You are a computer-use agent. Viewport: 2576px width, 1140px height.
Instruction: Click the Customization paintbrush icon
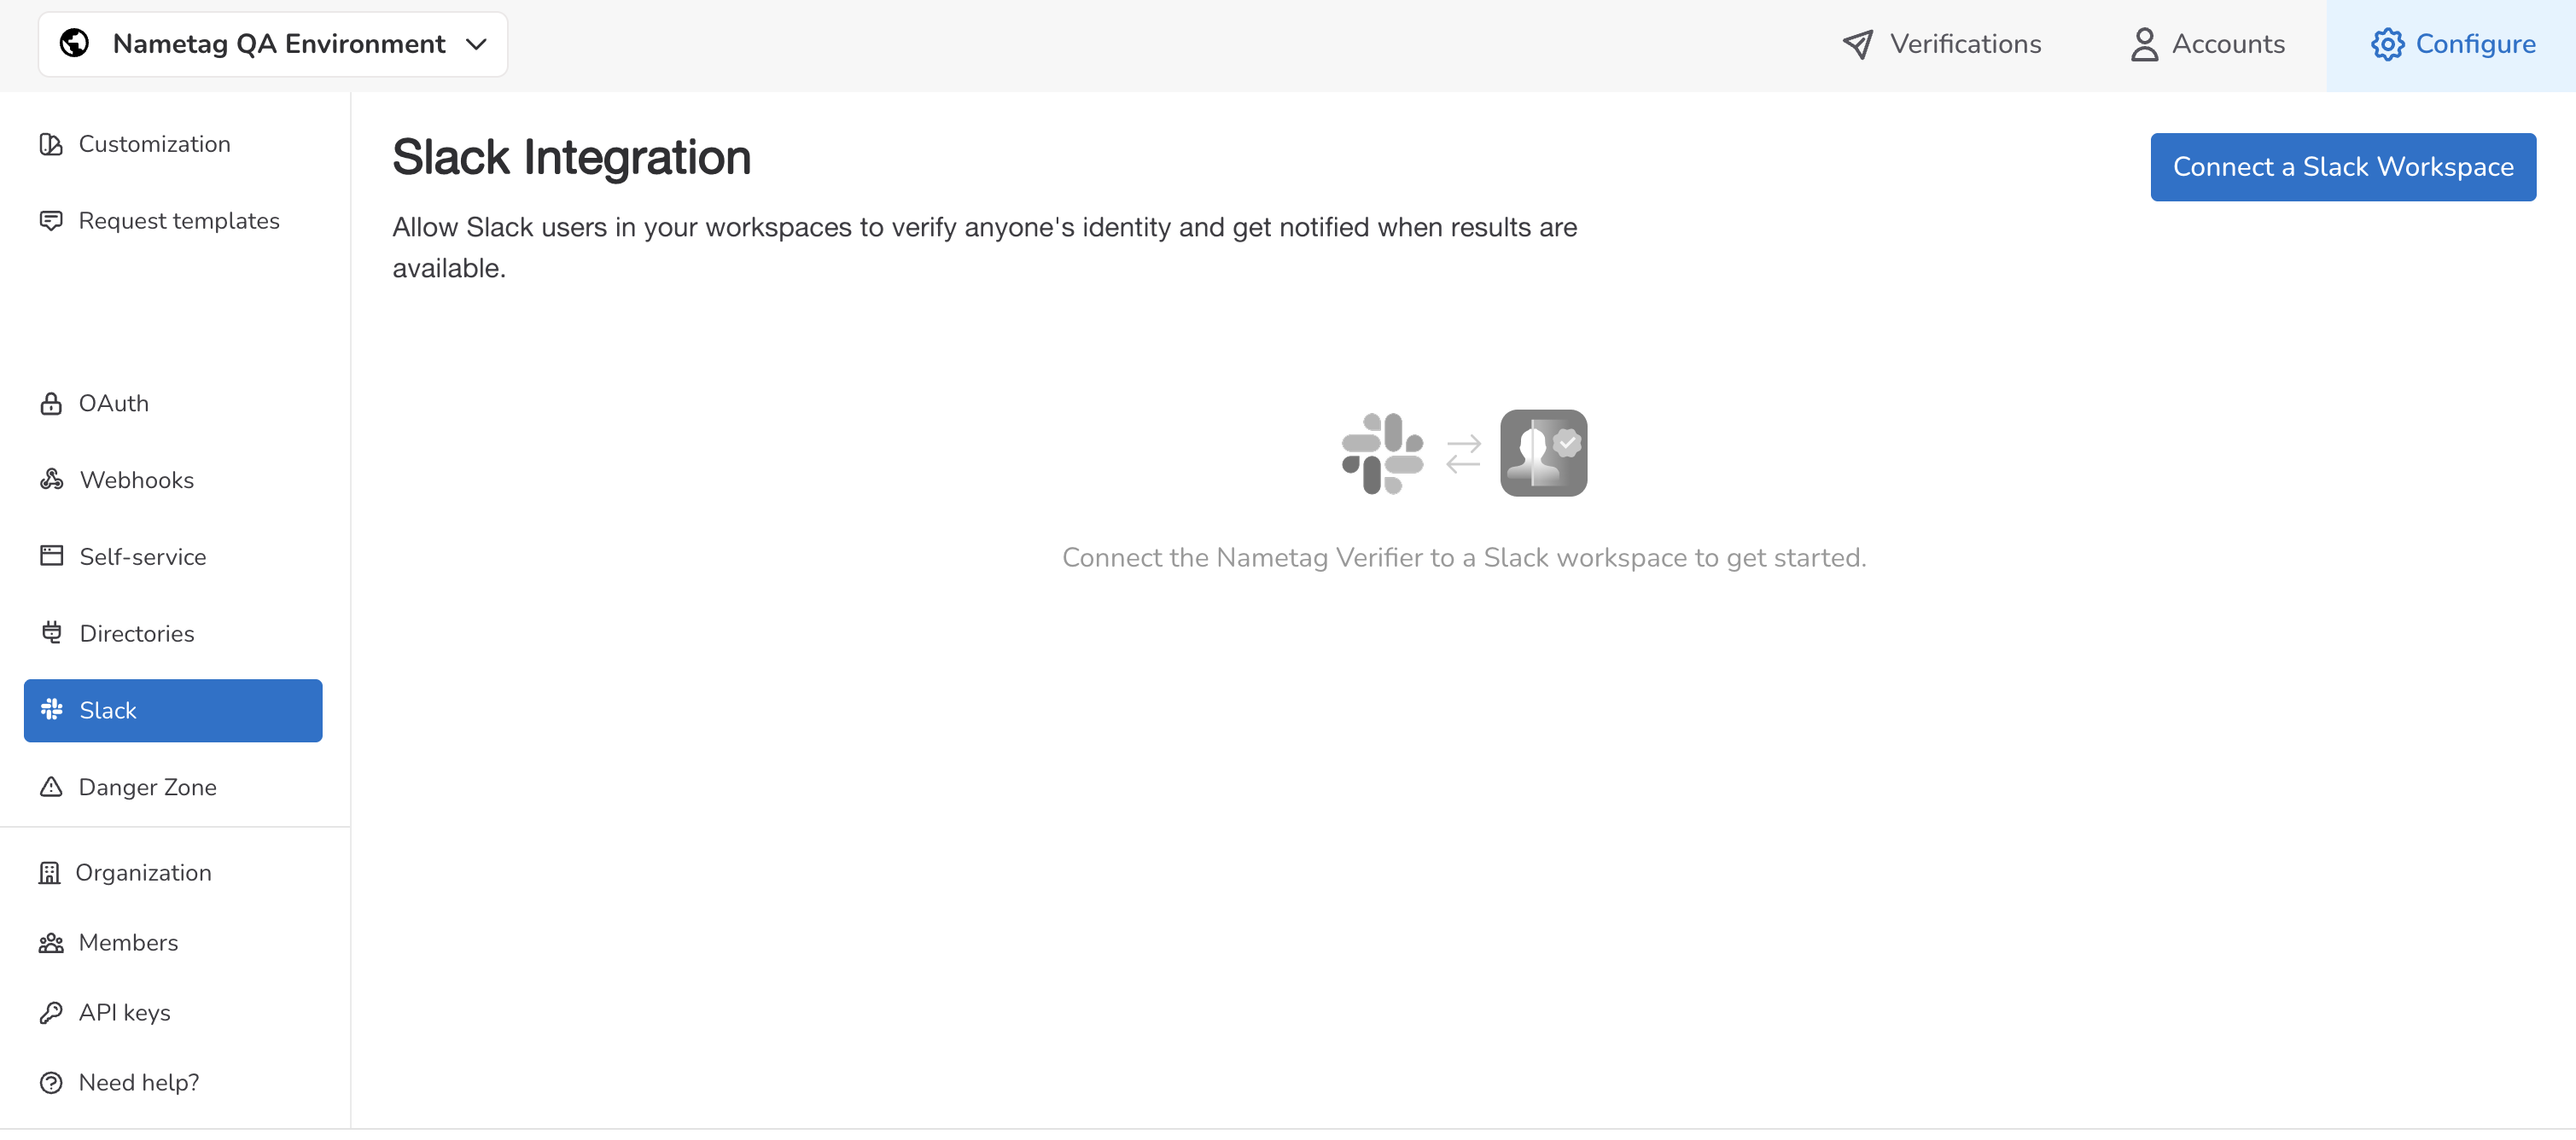coord(50,144)
